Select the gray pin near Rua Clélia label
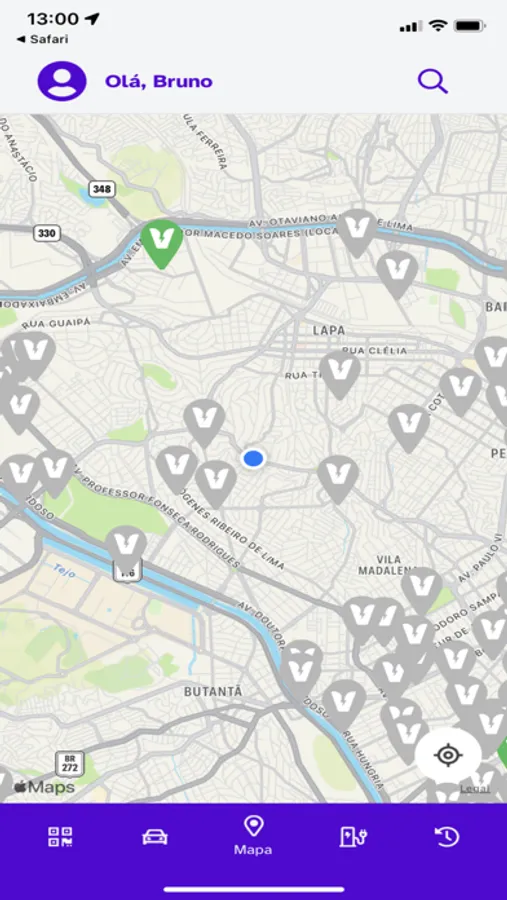The height and width of the screenshot is (900, 507). 340,374
